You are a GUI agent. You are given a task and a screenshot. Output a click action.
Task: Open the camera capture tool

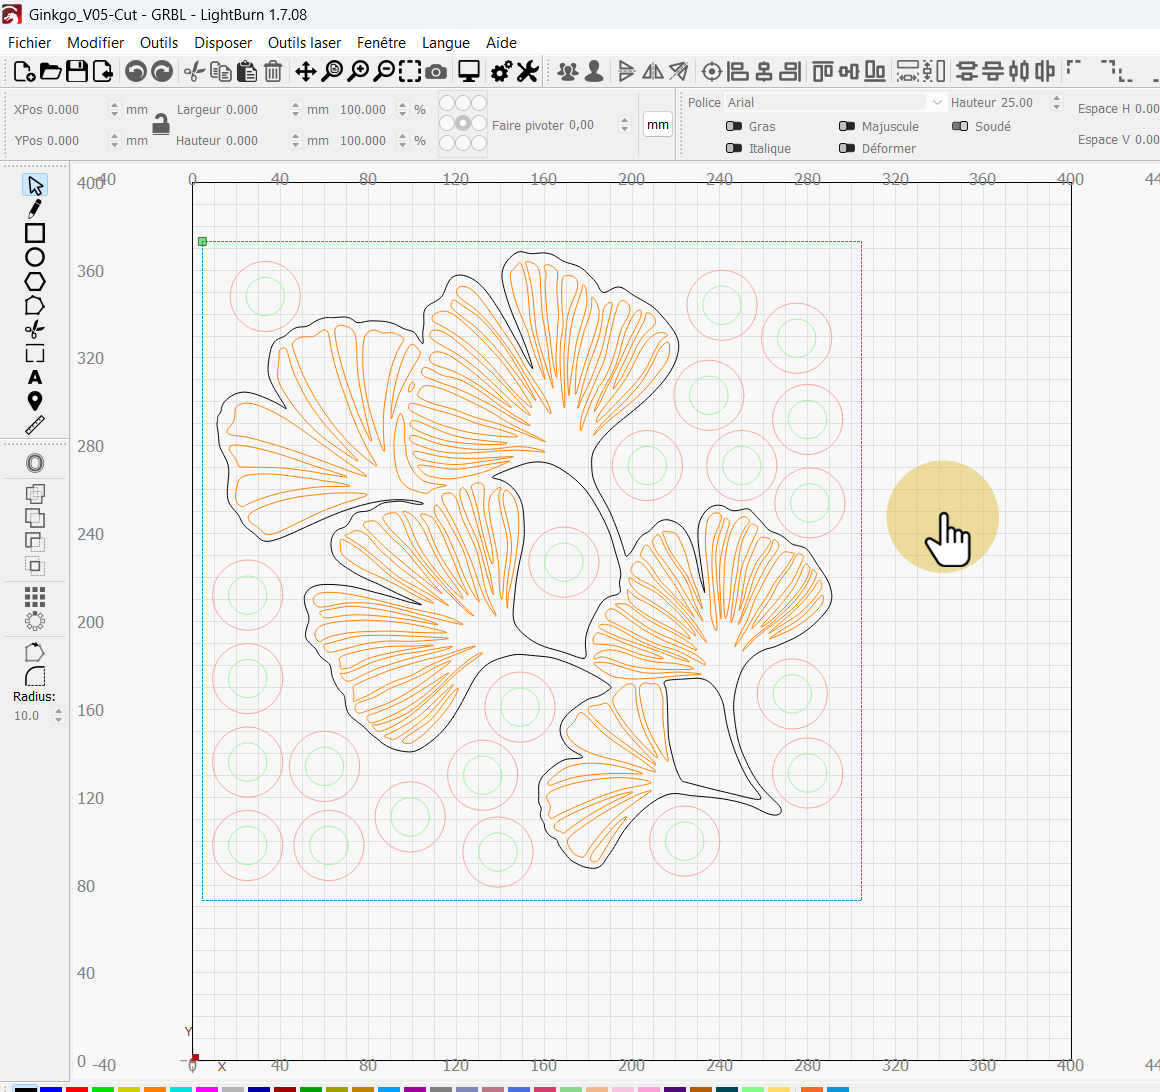(436, 71)
